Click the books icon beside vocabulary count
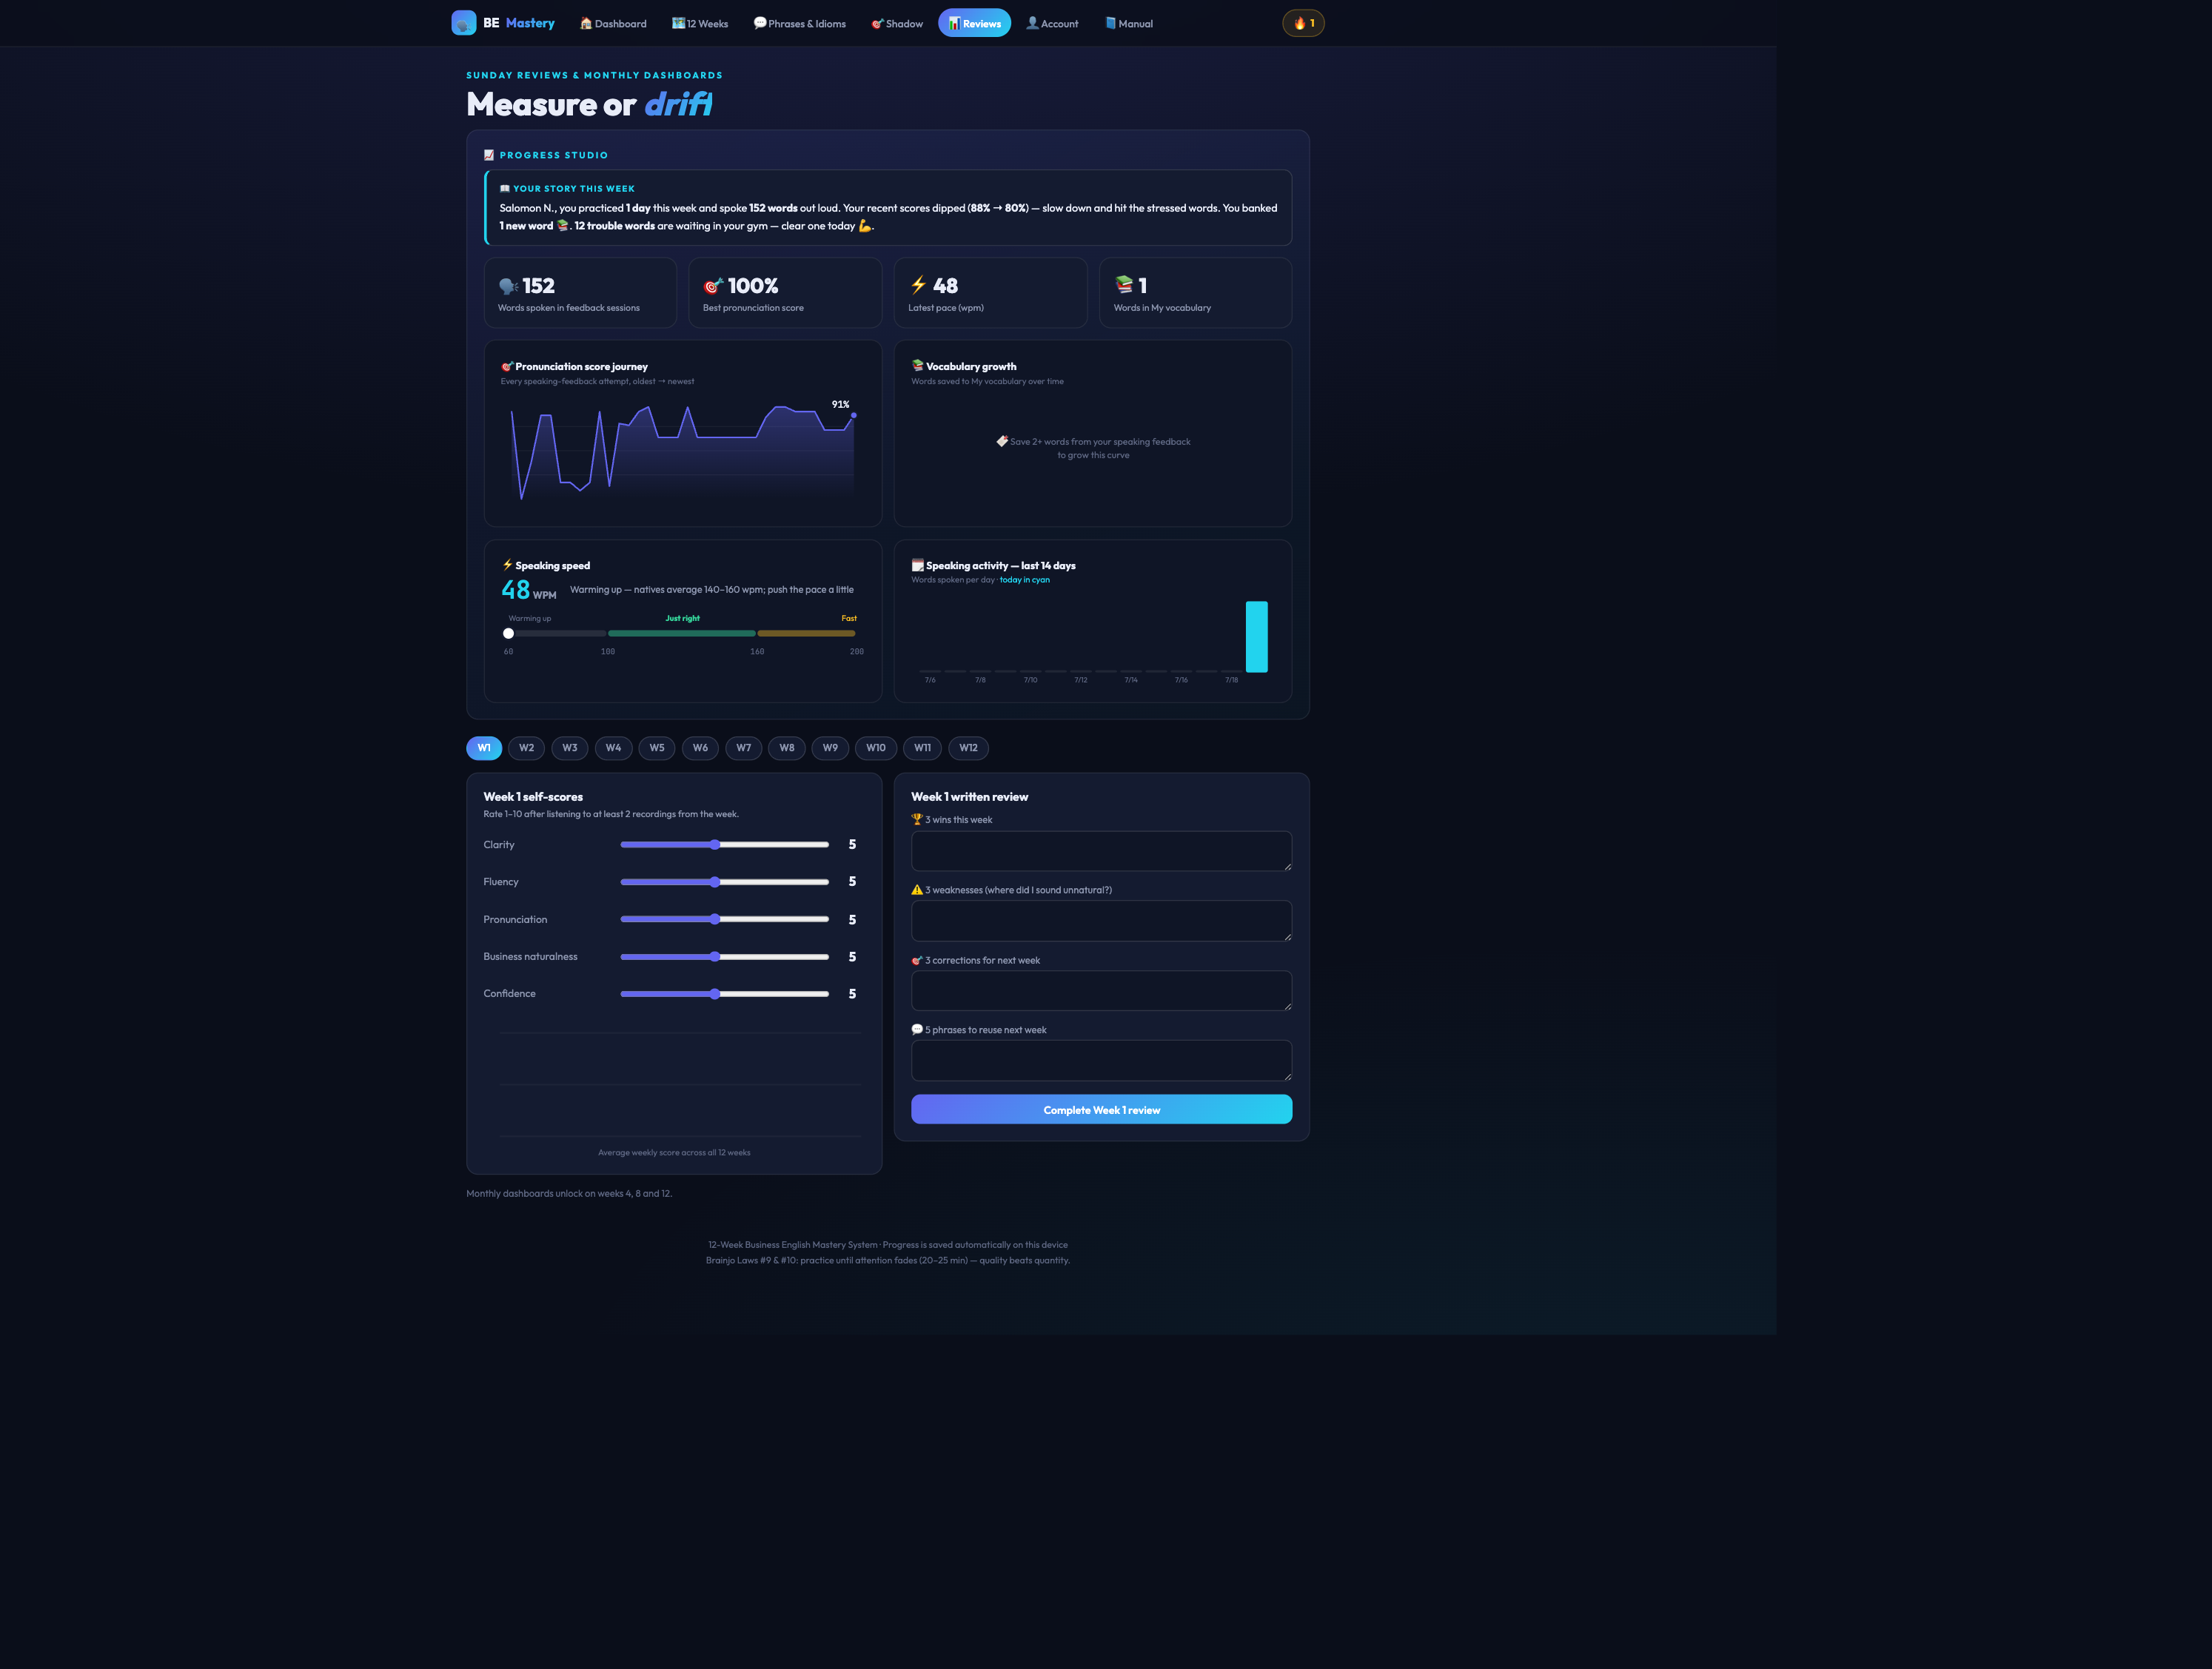 coord(1124,285)
